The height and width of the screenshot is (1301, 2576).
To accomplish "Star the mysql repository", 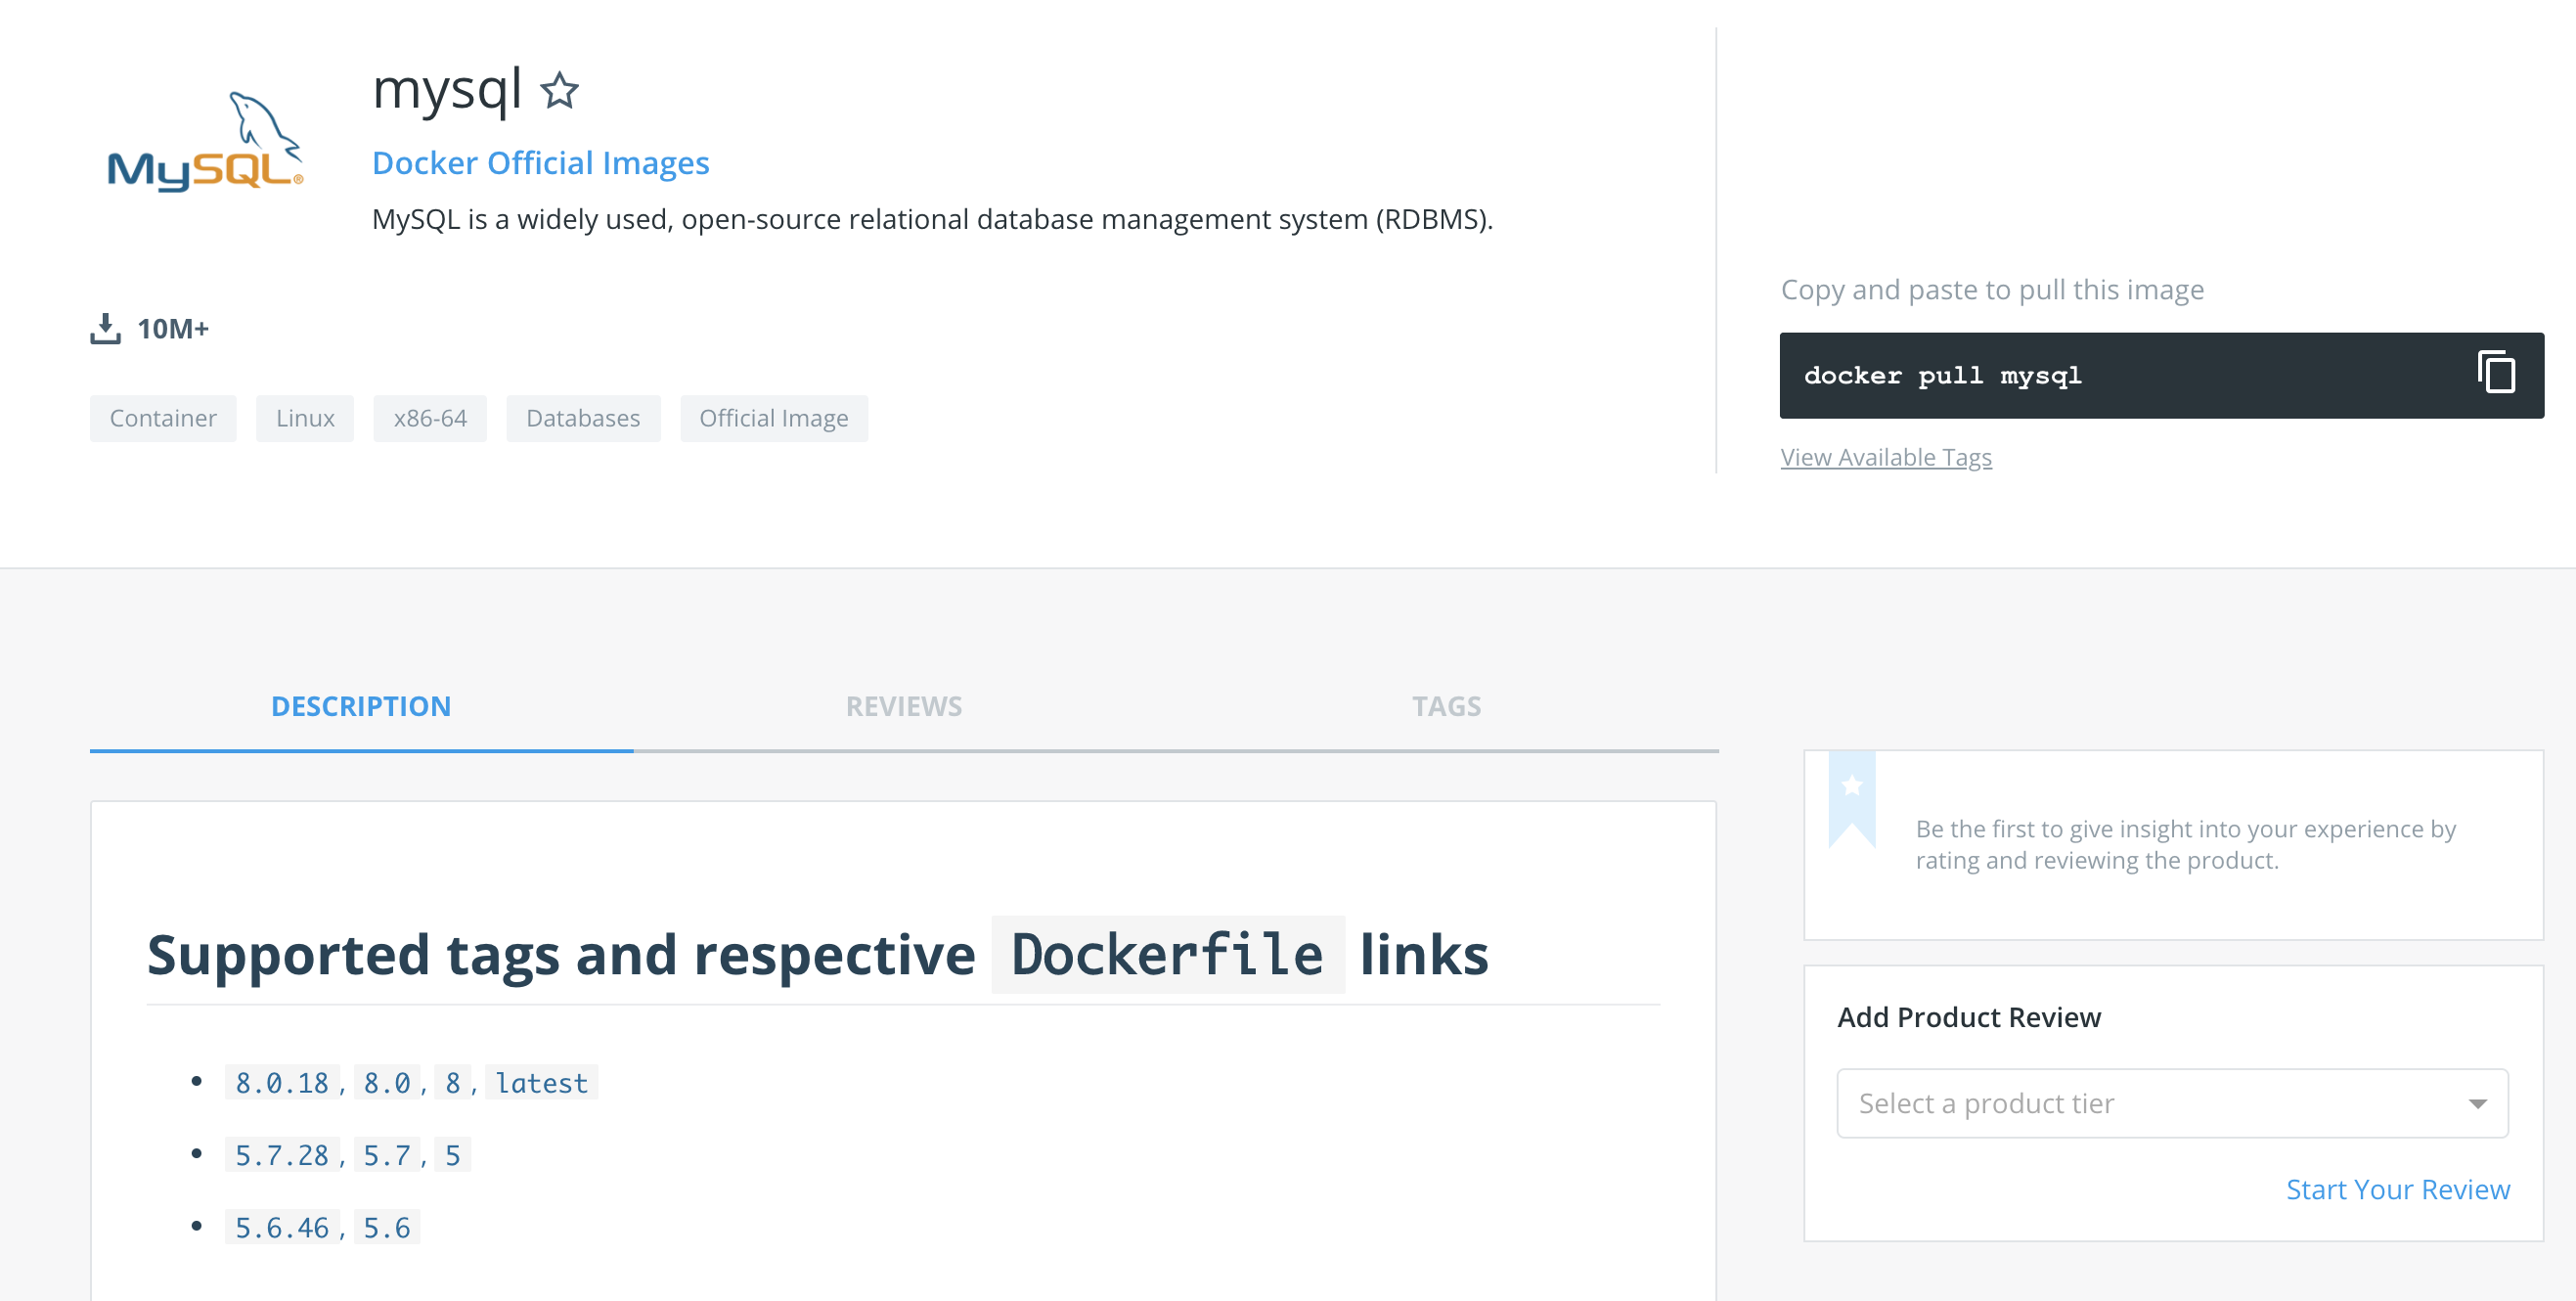I will point(559,91).
